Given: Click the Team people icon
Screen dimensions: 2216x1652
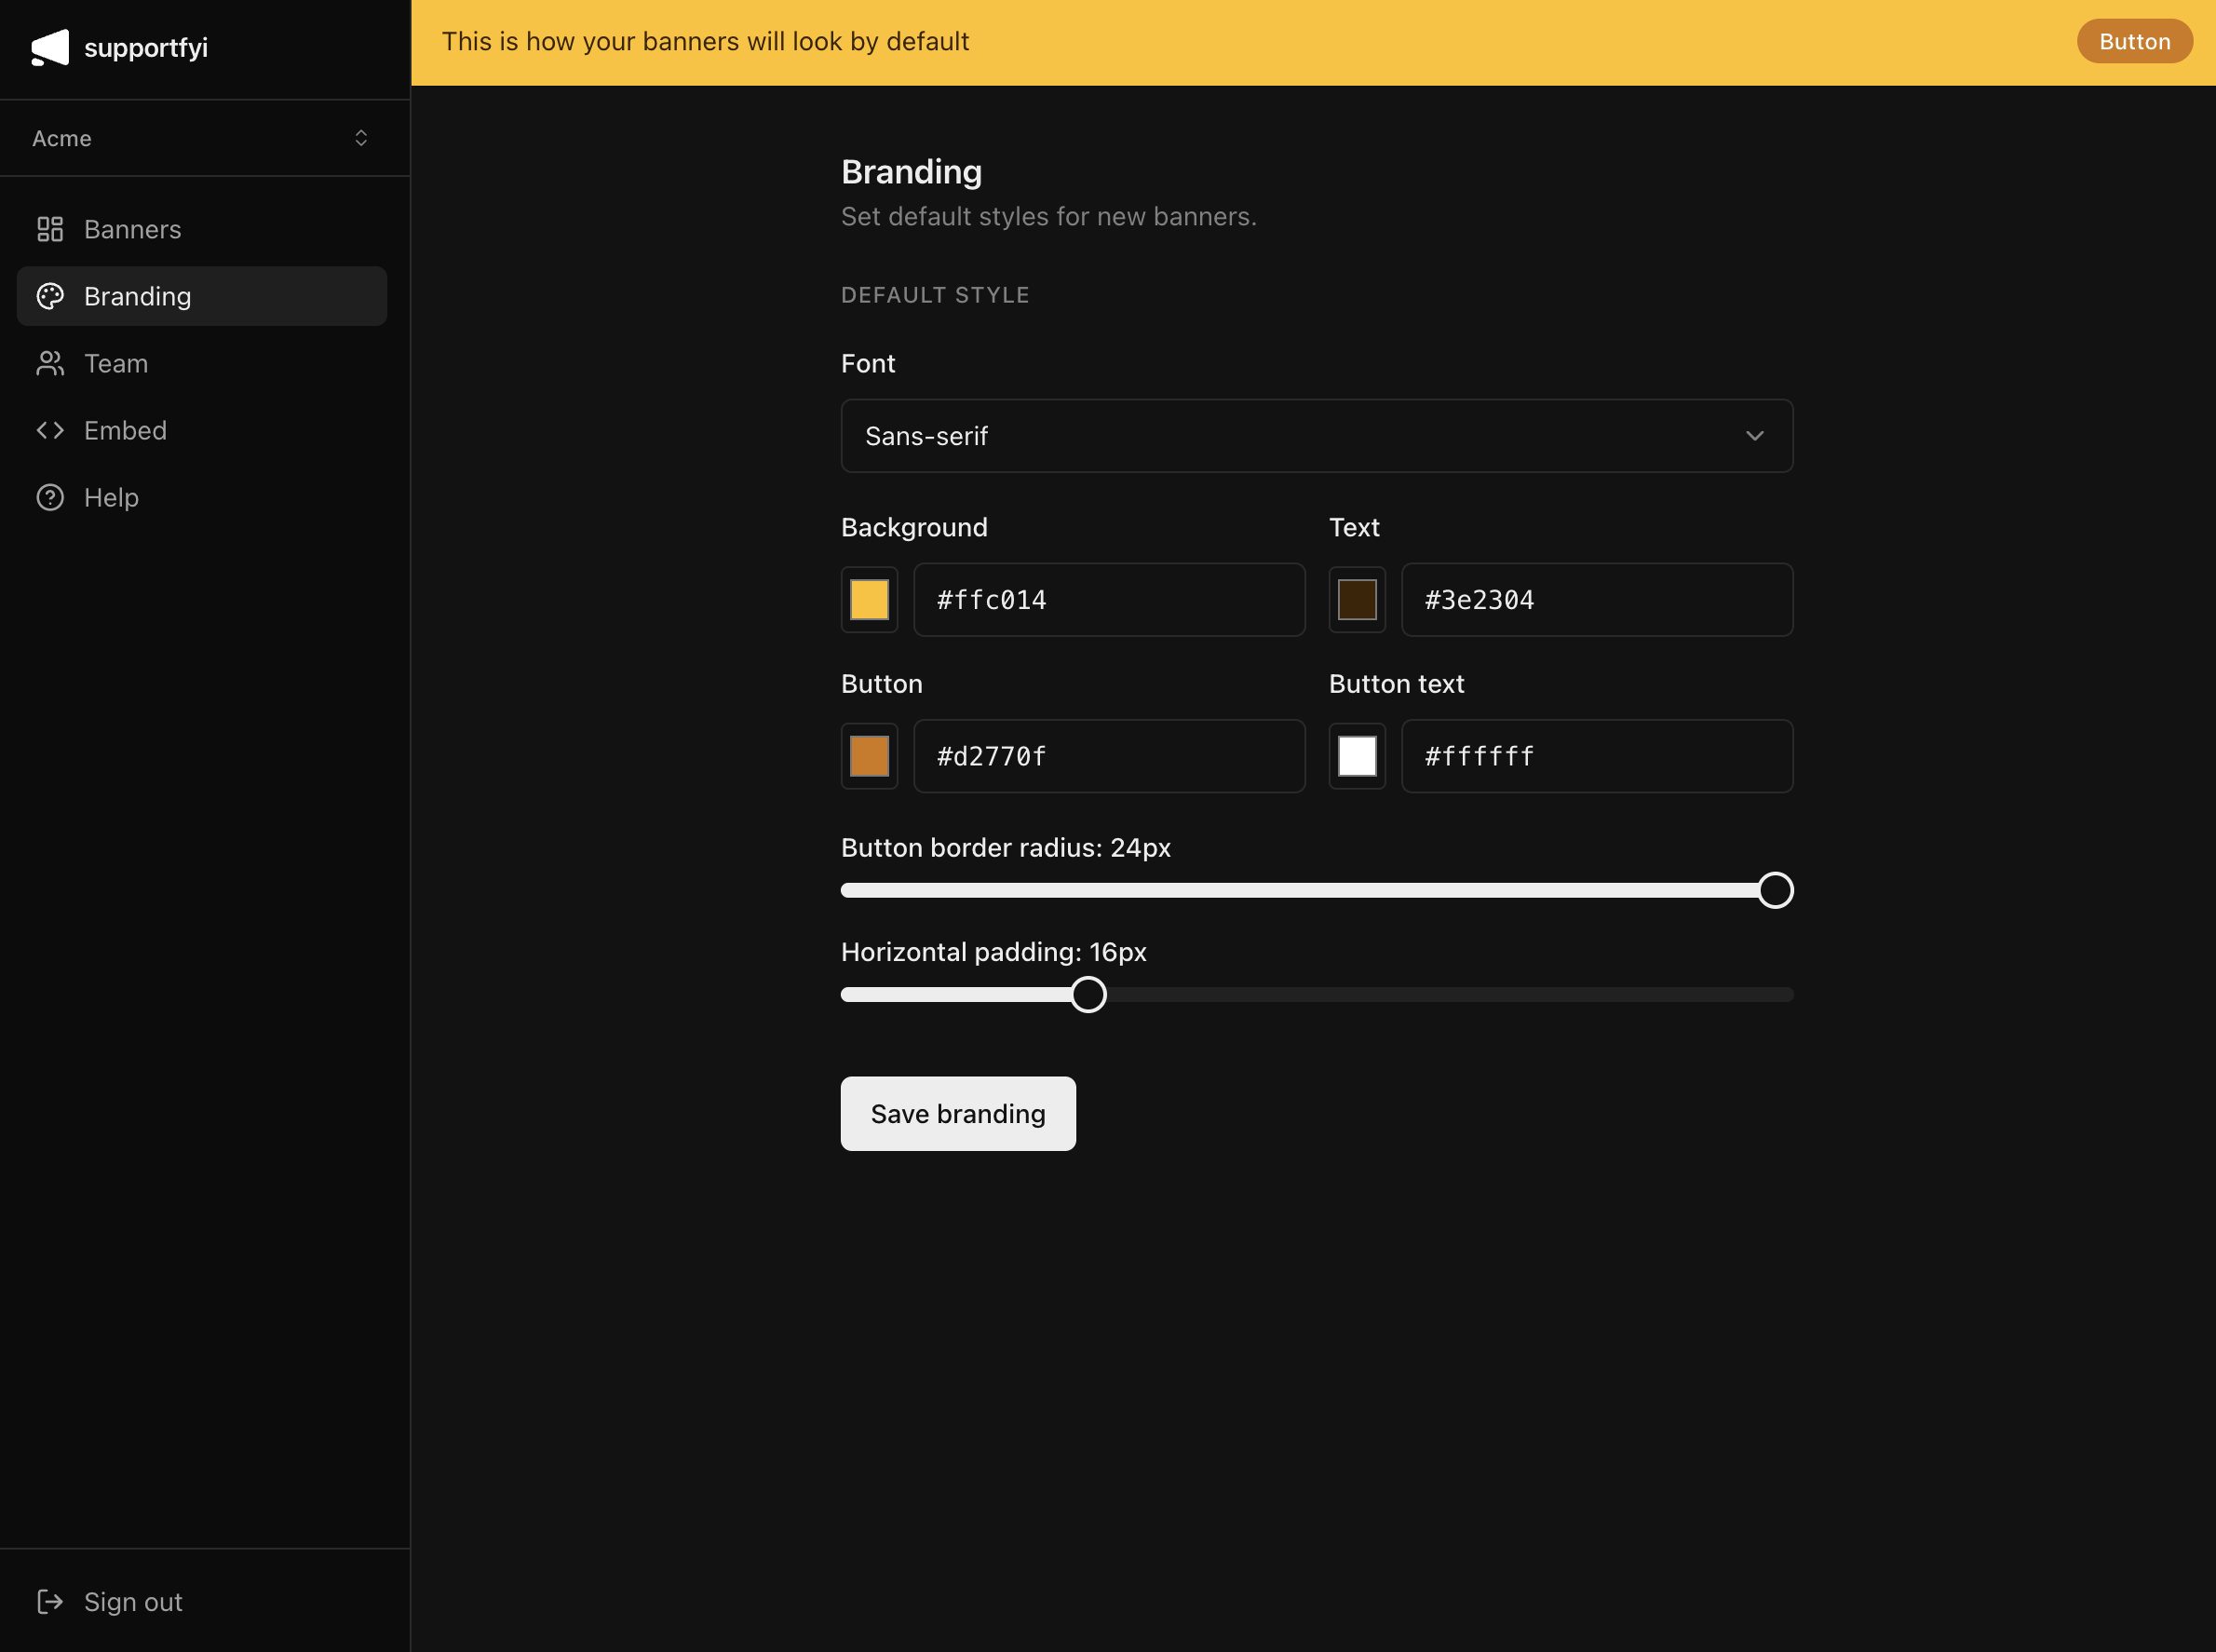Looking at the screenshot, I should tap(50, 363).
